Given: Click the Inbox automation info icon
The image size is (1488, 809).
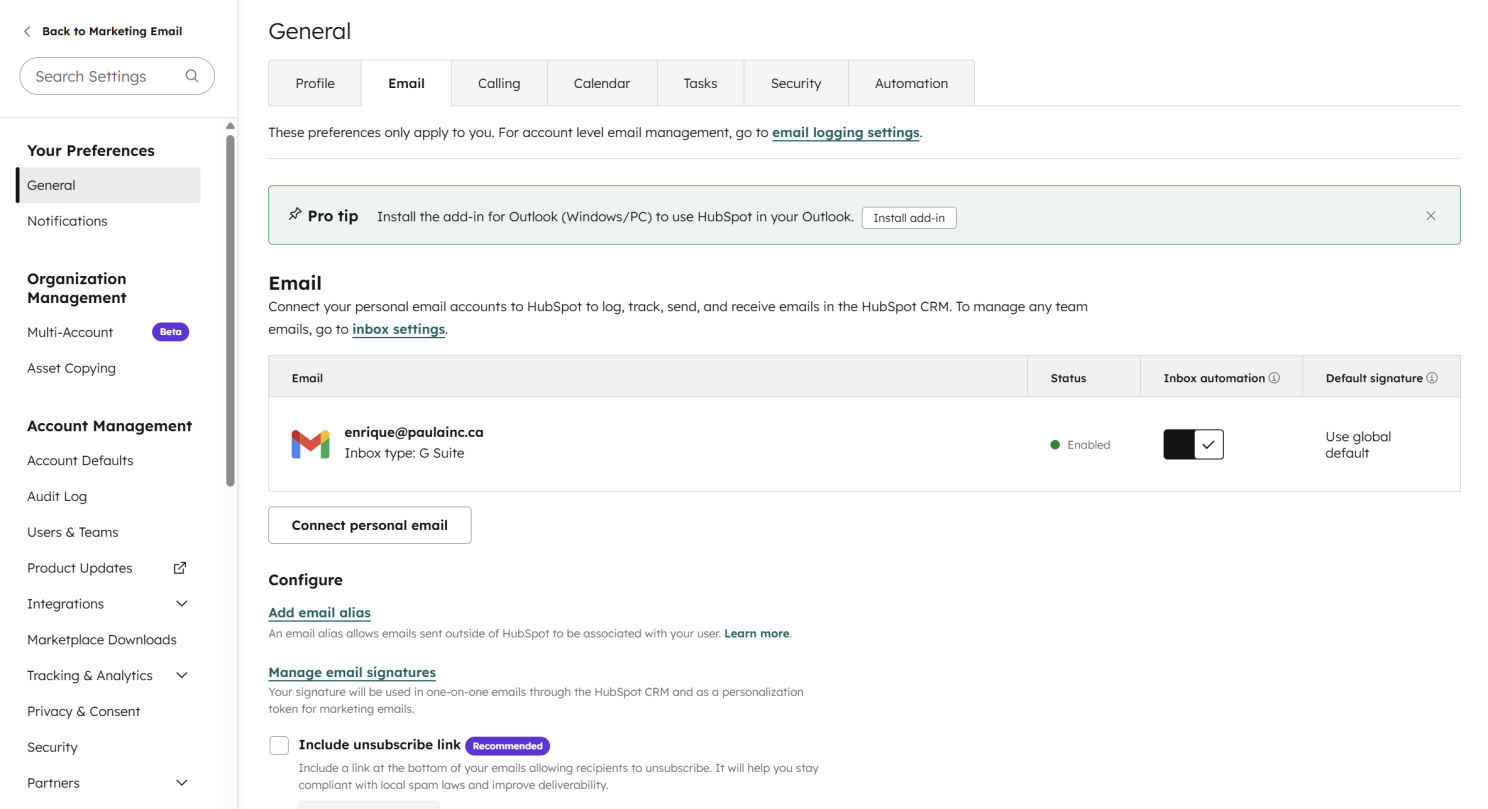Looking at the screenshot, I should coord(1274,378).
